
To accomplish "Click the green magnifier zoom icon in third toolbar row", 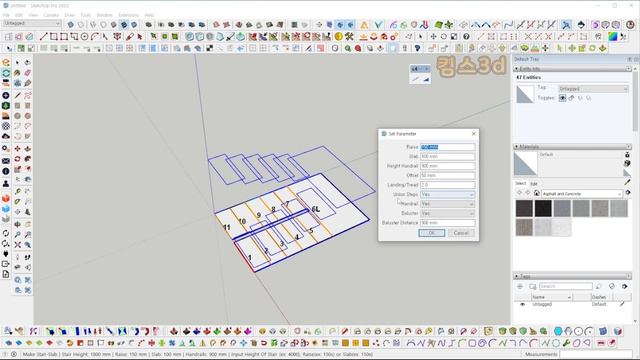I will (x=348, y=48).
